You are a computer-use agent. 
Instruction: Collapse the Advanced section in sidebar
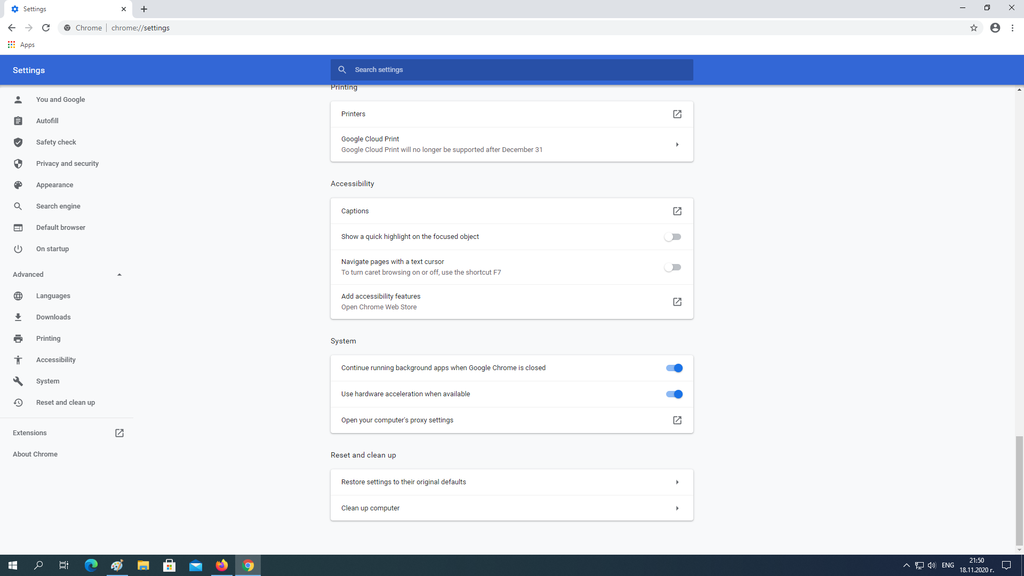(x=119, y=274)
